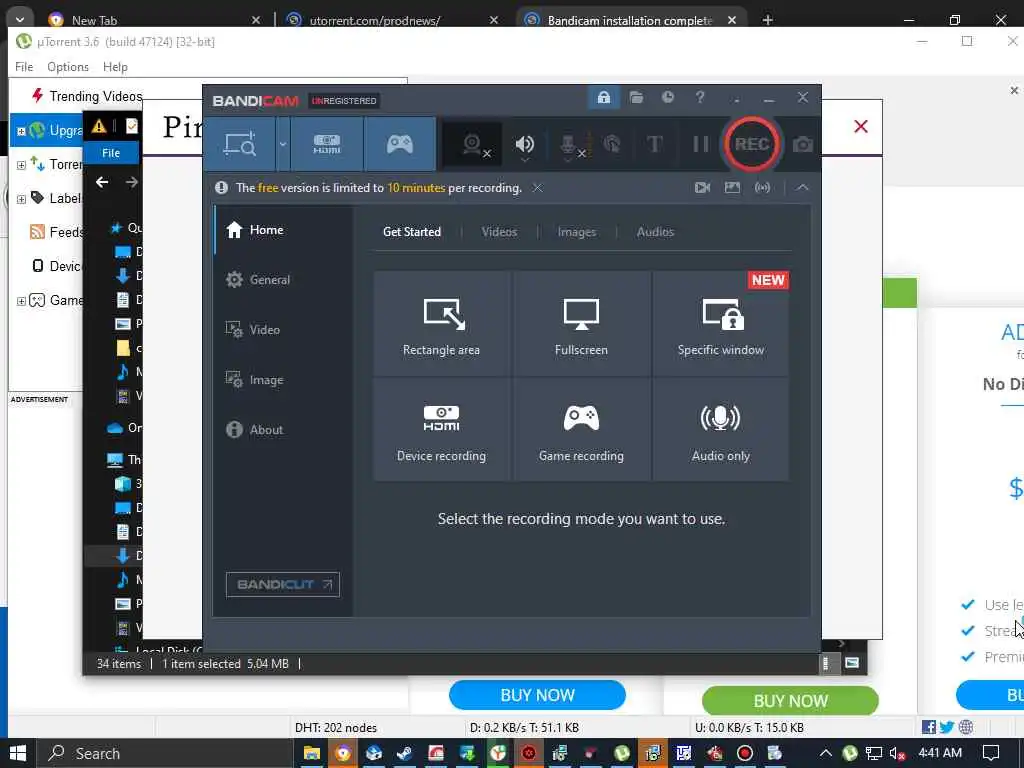This screenshot has width=1024, height=768.
Task: Switch to the utorrent.com/prodnews browser tab
Action: click(x=390, y=20)
